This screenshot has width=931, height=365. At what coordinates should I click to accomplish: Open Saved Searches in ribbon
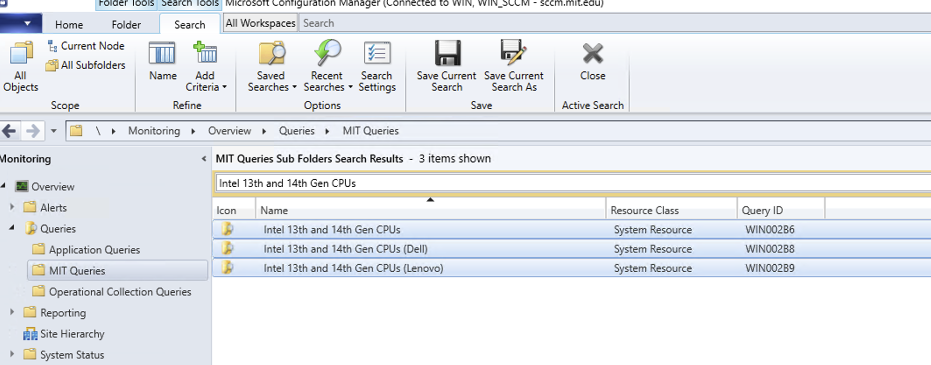point(272,53)
